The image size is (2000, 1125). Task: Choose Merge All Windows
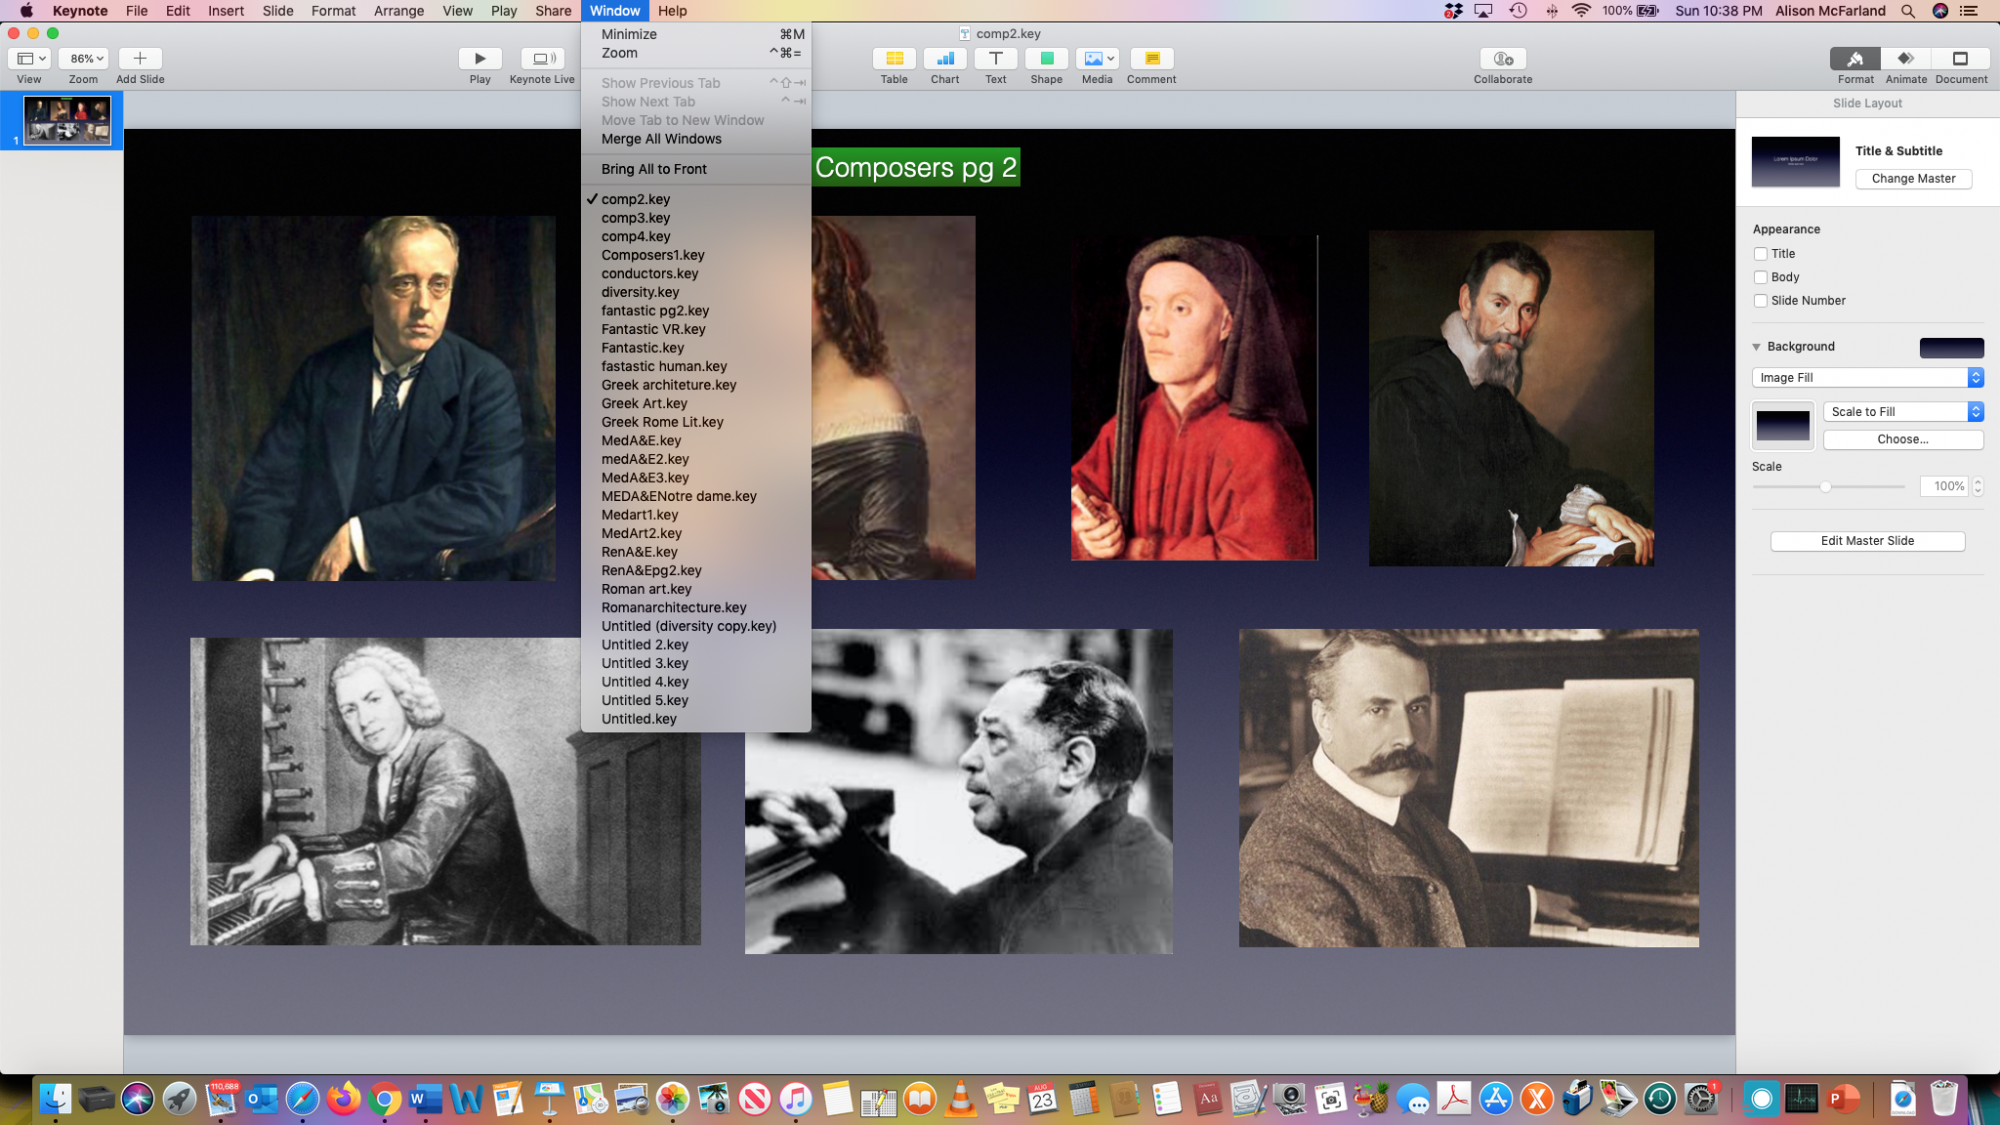coord(696,139)
